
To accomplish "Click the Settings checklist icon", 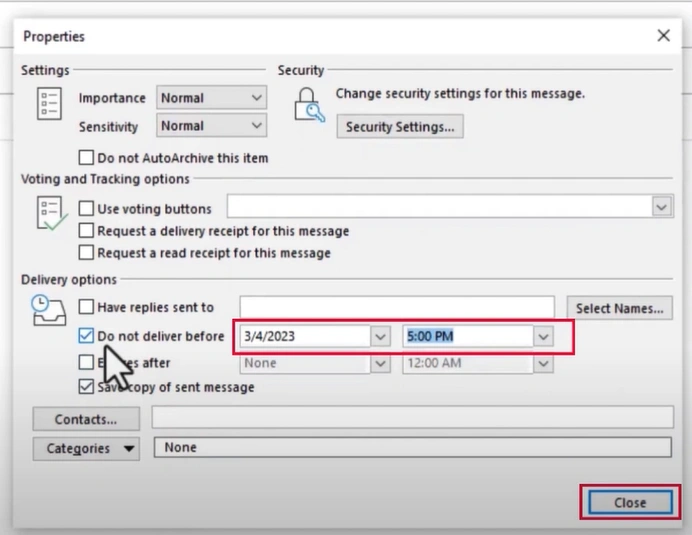I will tap(49, 104).
